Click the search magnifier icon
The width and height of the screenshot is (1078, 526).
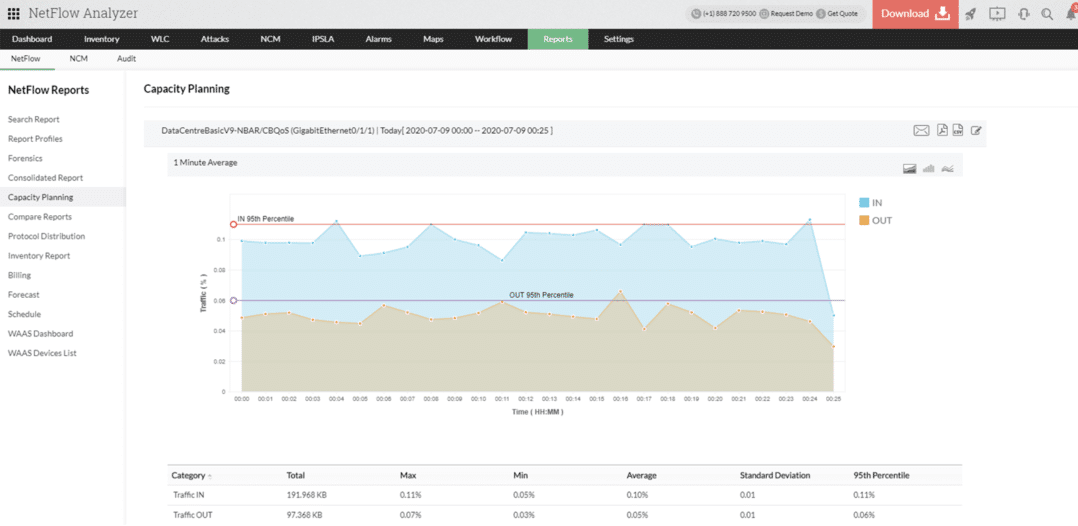click(1047, 14)
